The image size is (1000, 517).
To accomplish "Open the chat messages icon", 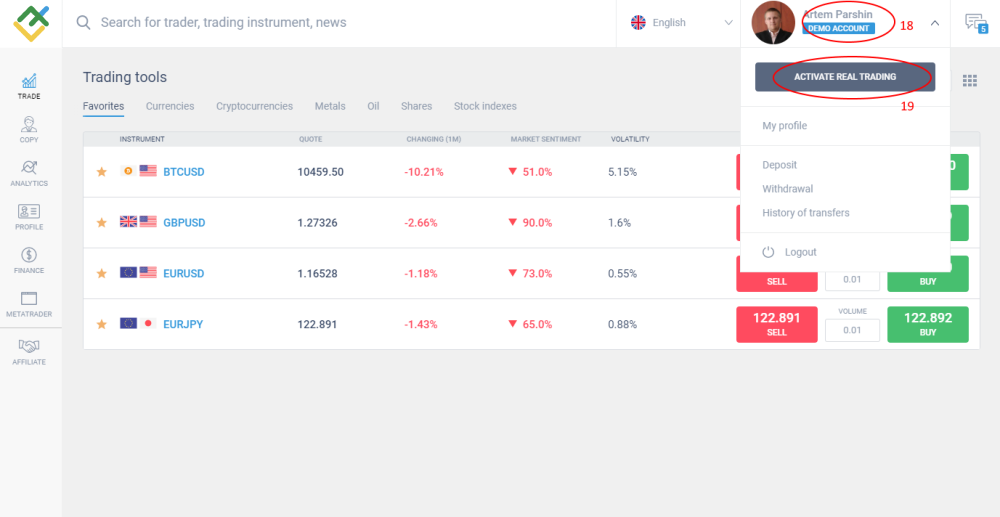I will [x=974, y=23].
